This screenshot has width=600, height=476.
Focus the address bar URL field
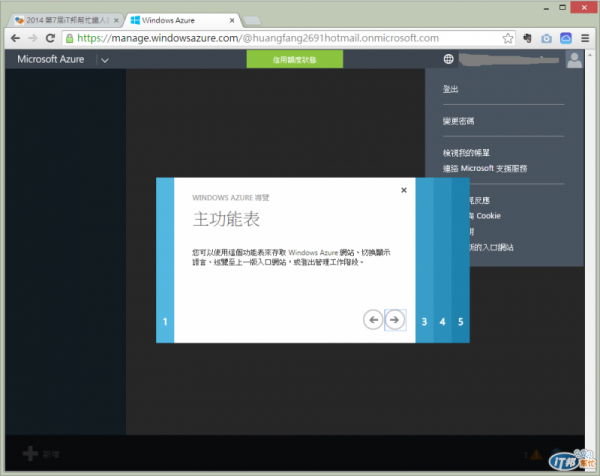(x=289, y=38)
